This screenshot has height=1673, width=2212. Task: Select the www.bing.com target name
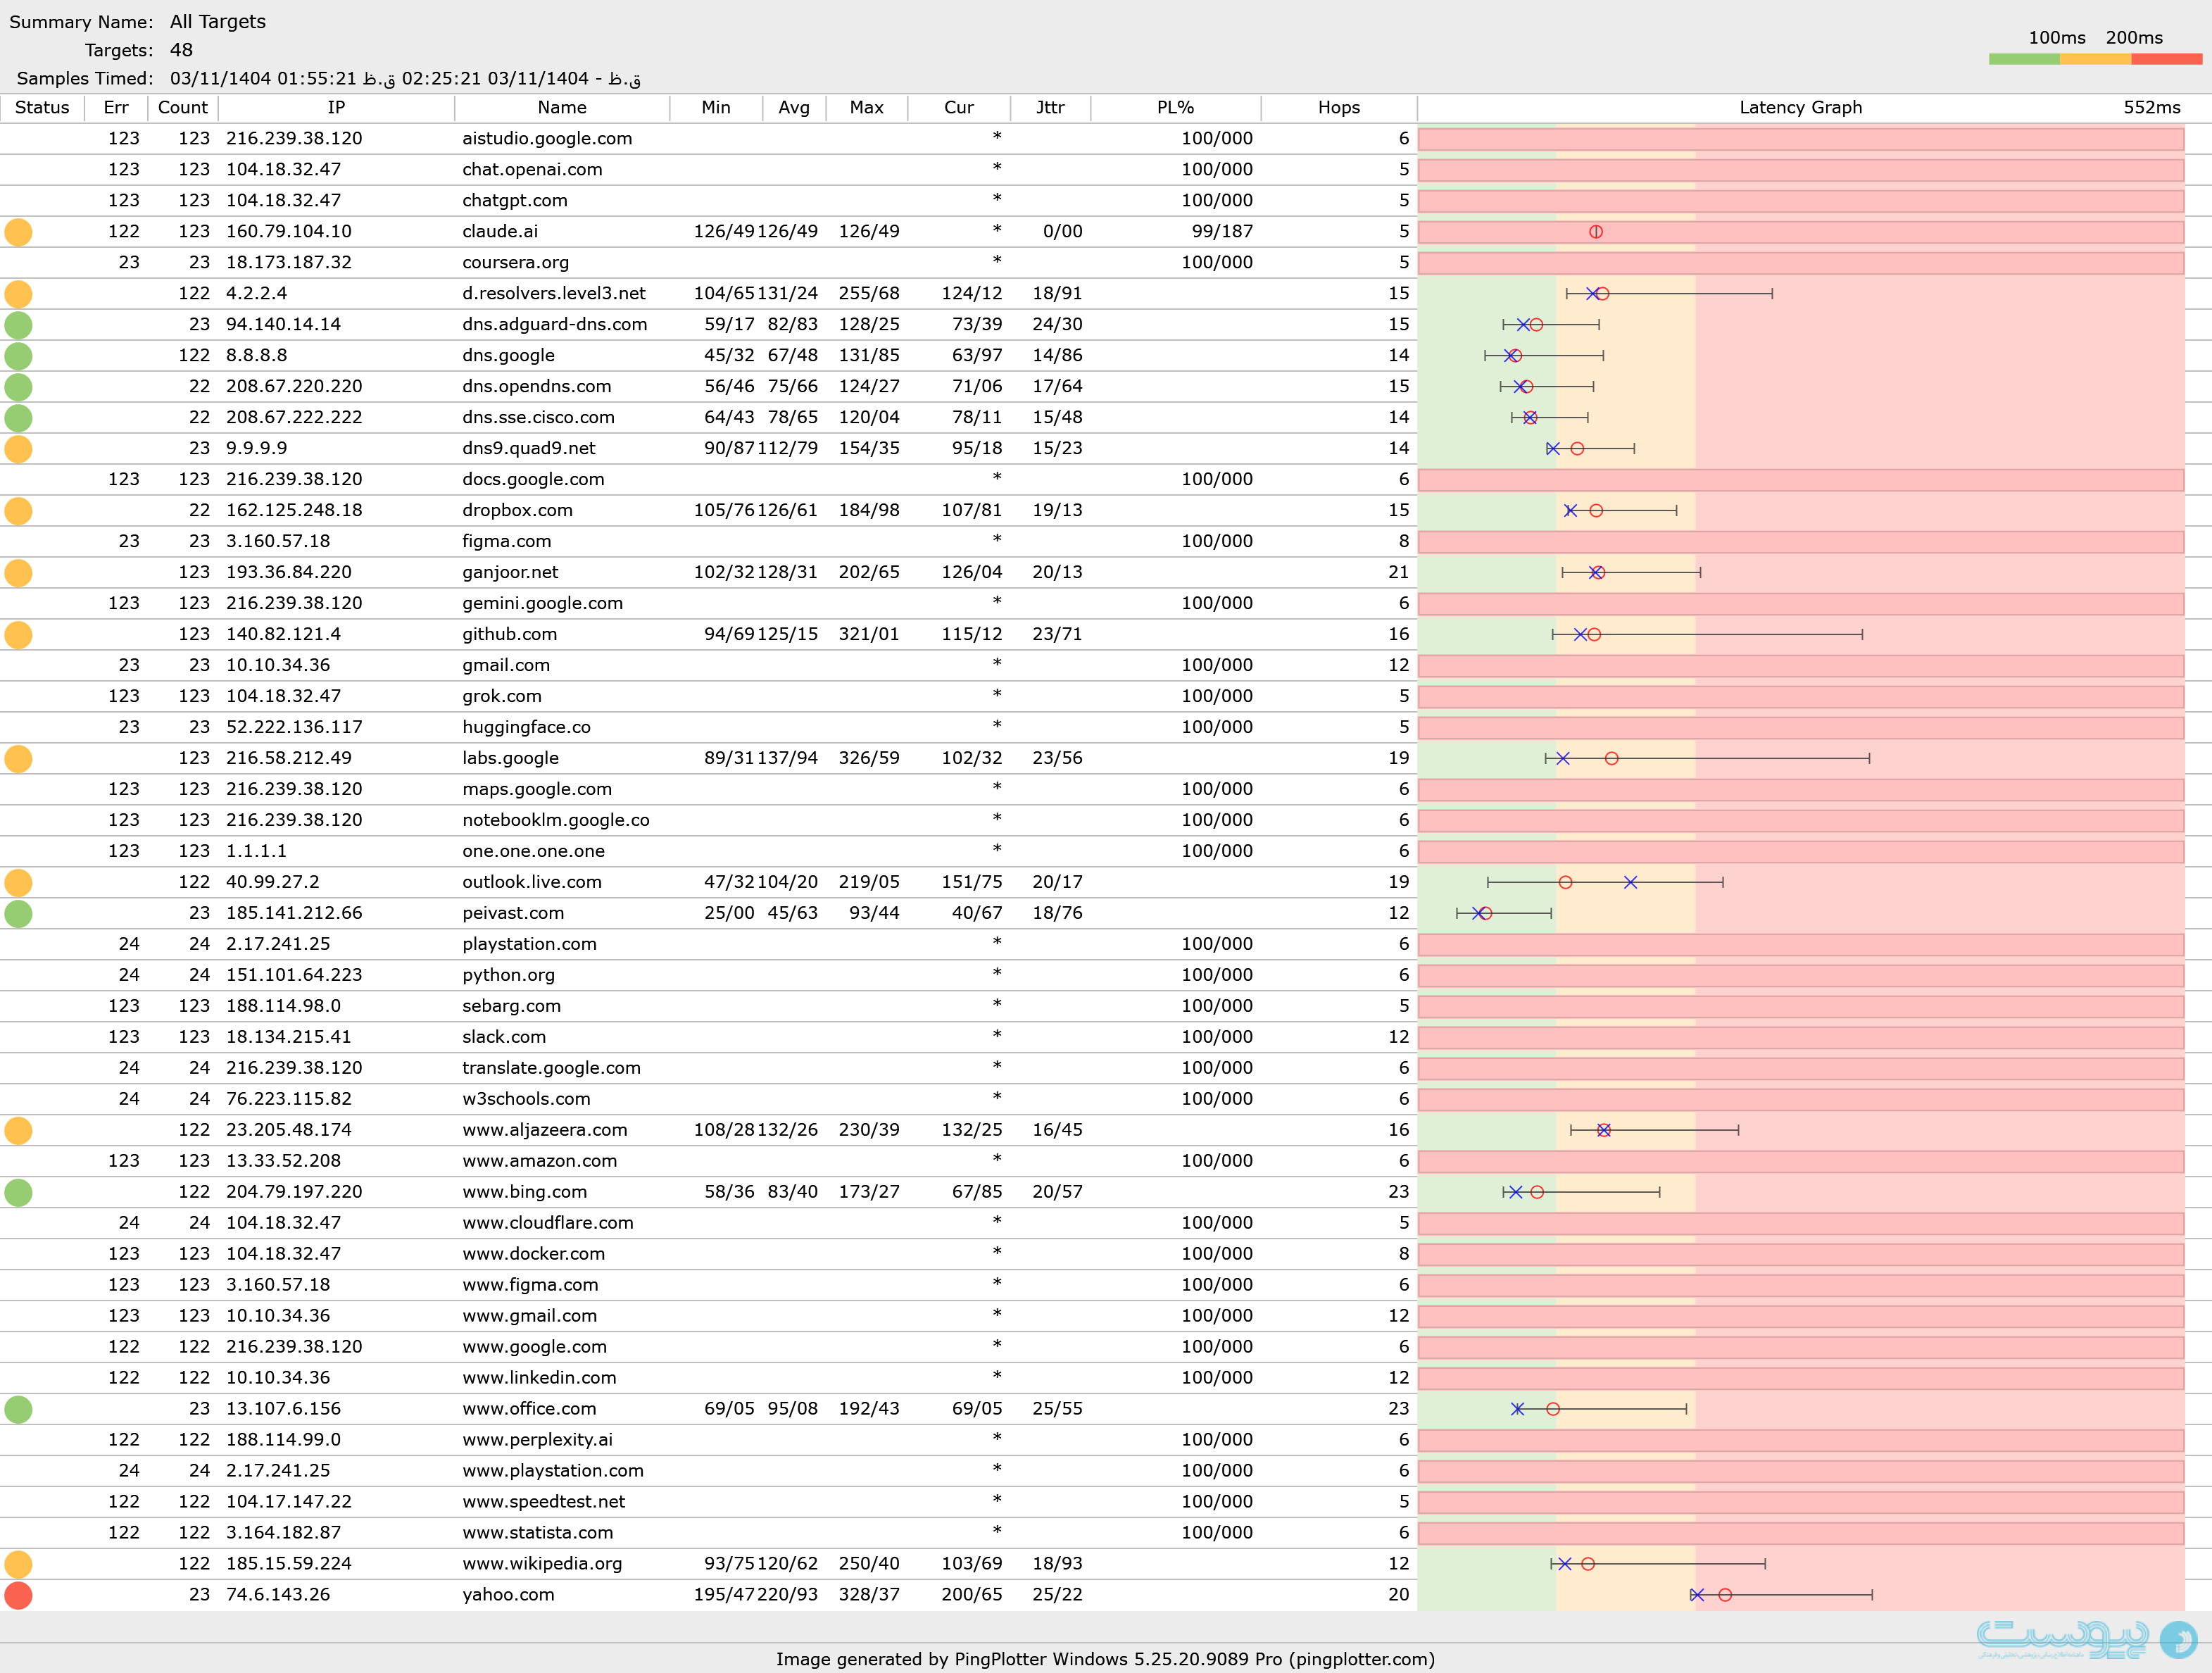point(524,1192)
